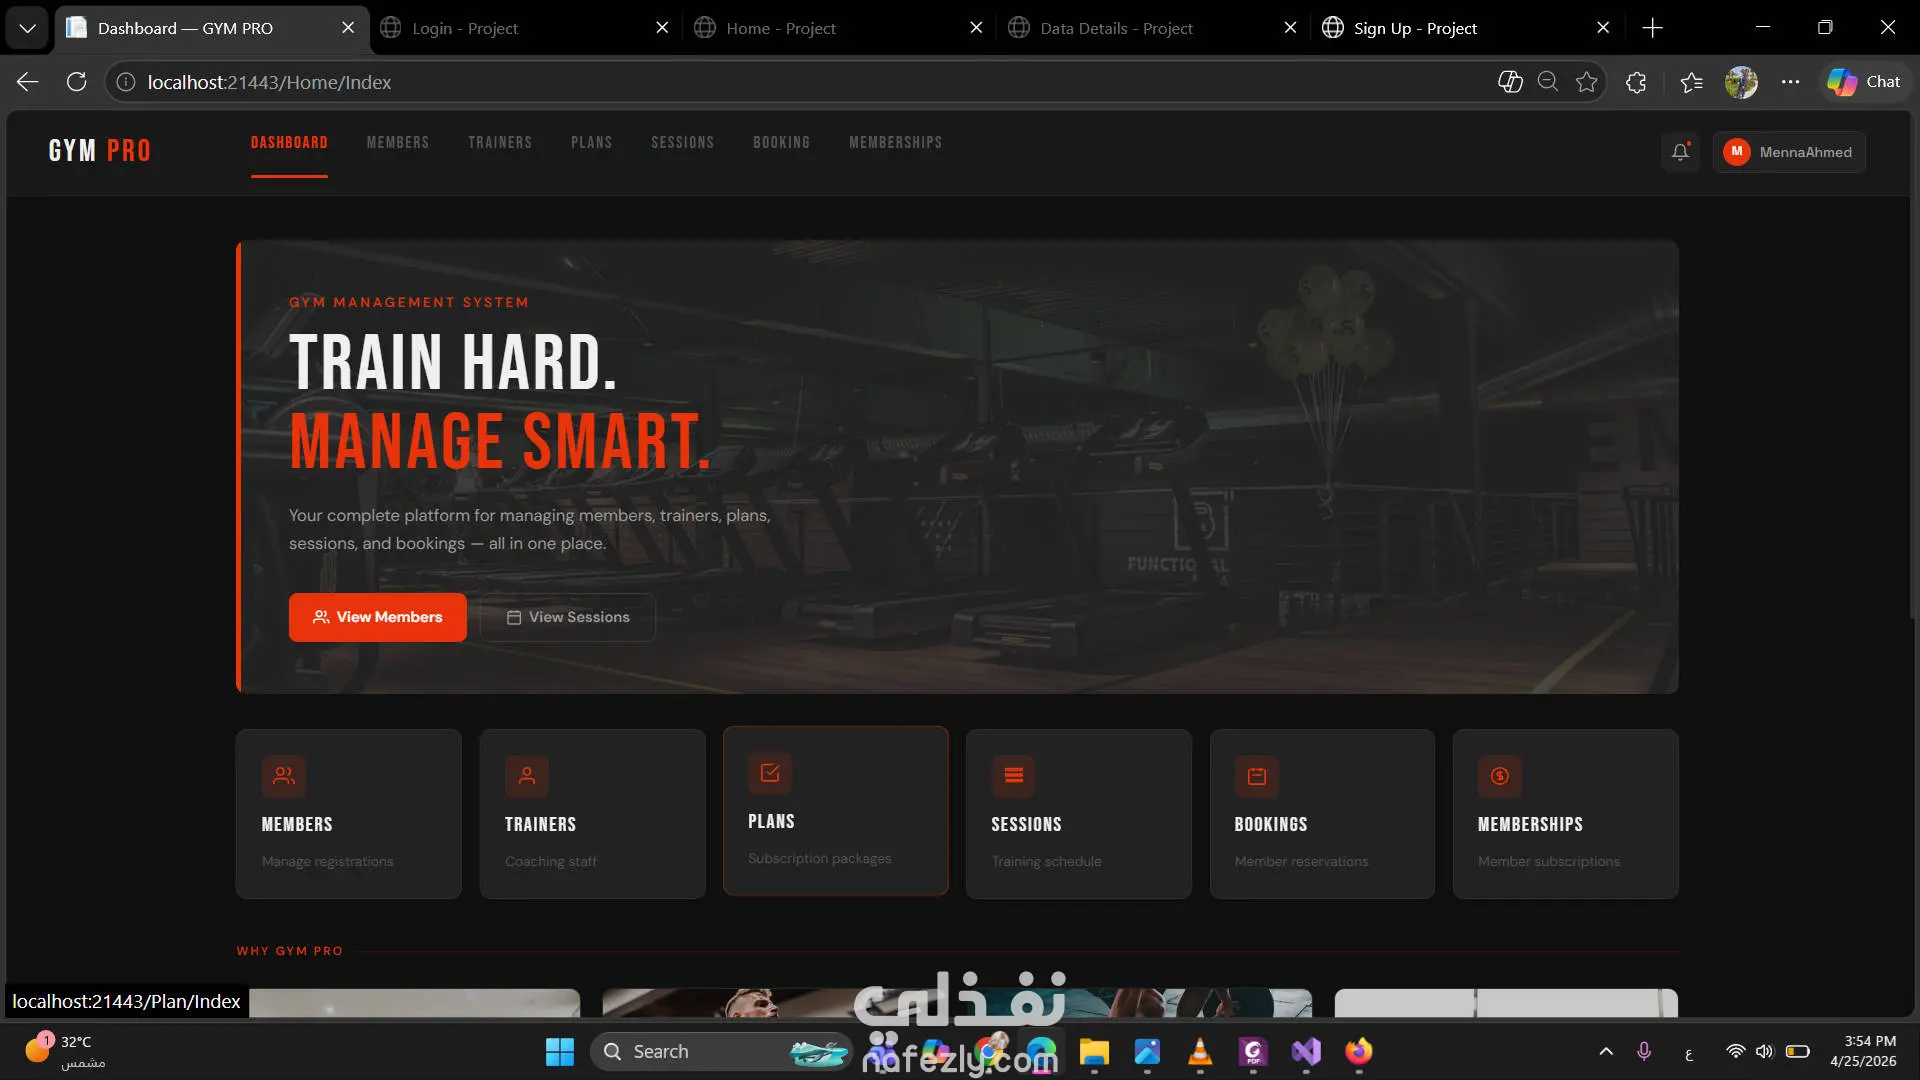This screenshot has width=1920, height=1080.
Task: Click the Bookings card calendar icon
Action: [1257, 776]
